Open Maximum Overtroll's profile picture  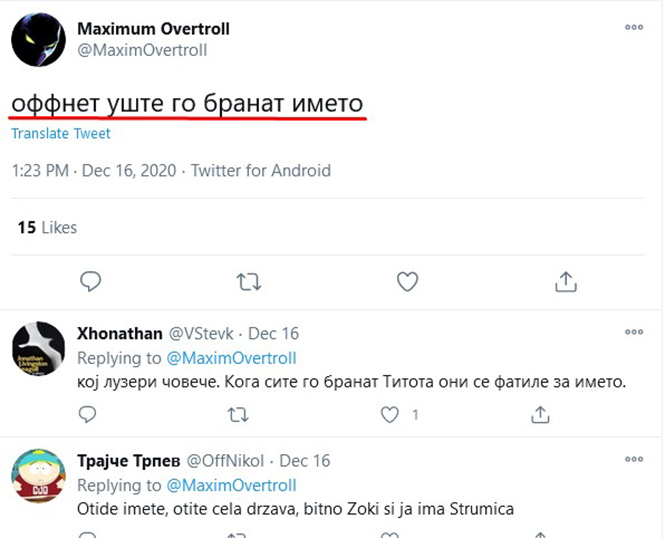(x=39, y=41)
